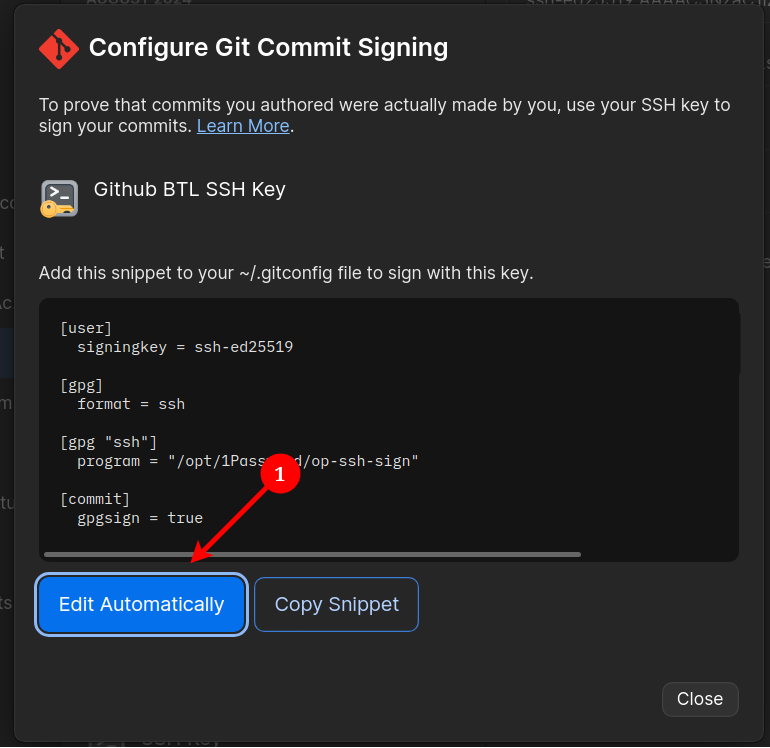Click the [gpg] header in the snippet
This screenshot has height=748, width=770.
click(82, 385)
